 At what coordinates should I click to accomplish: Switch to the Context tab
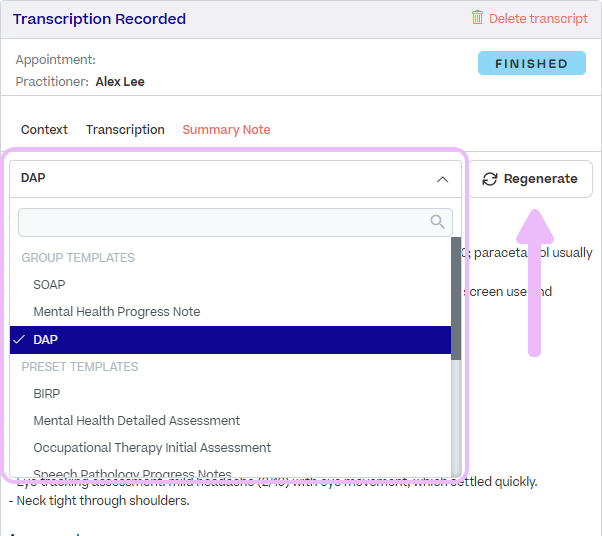44,130
